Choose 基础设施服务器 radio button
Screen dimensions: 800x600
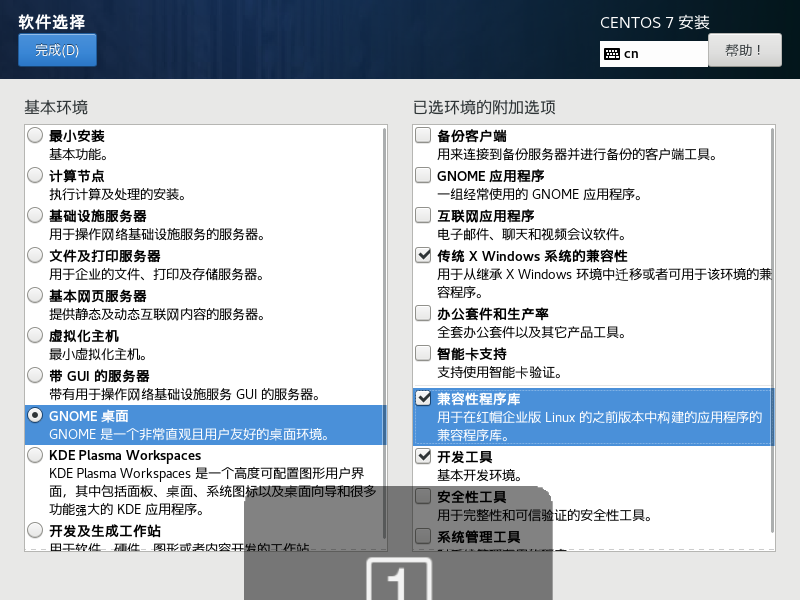[36, 215]
